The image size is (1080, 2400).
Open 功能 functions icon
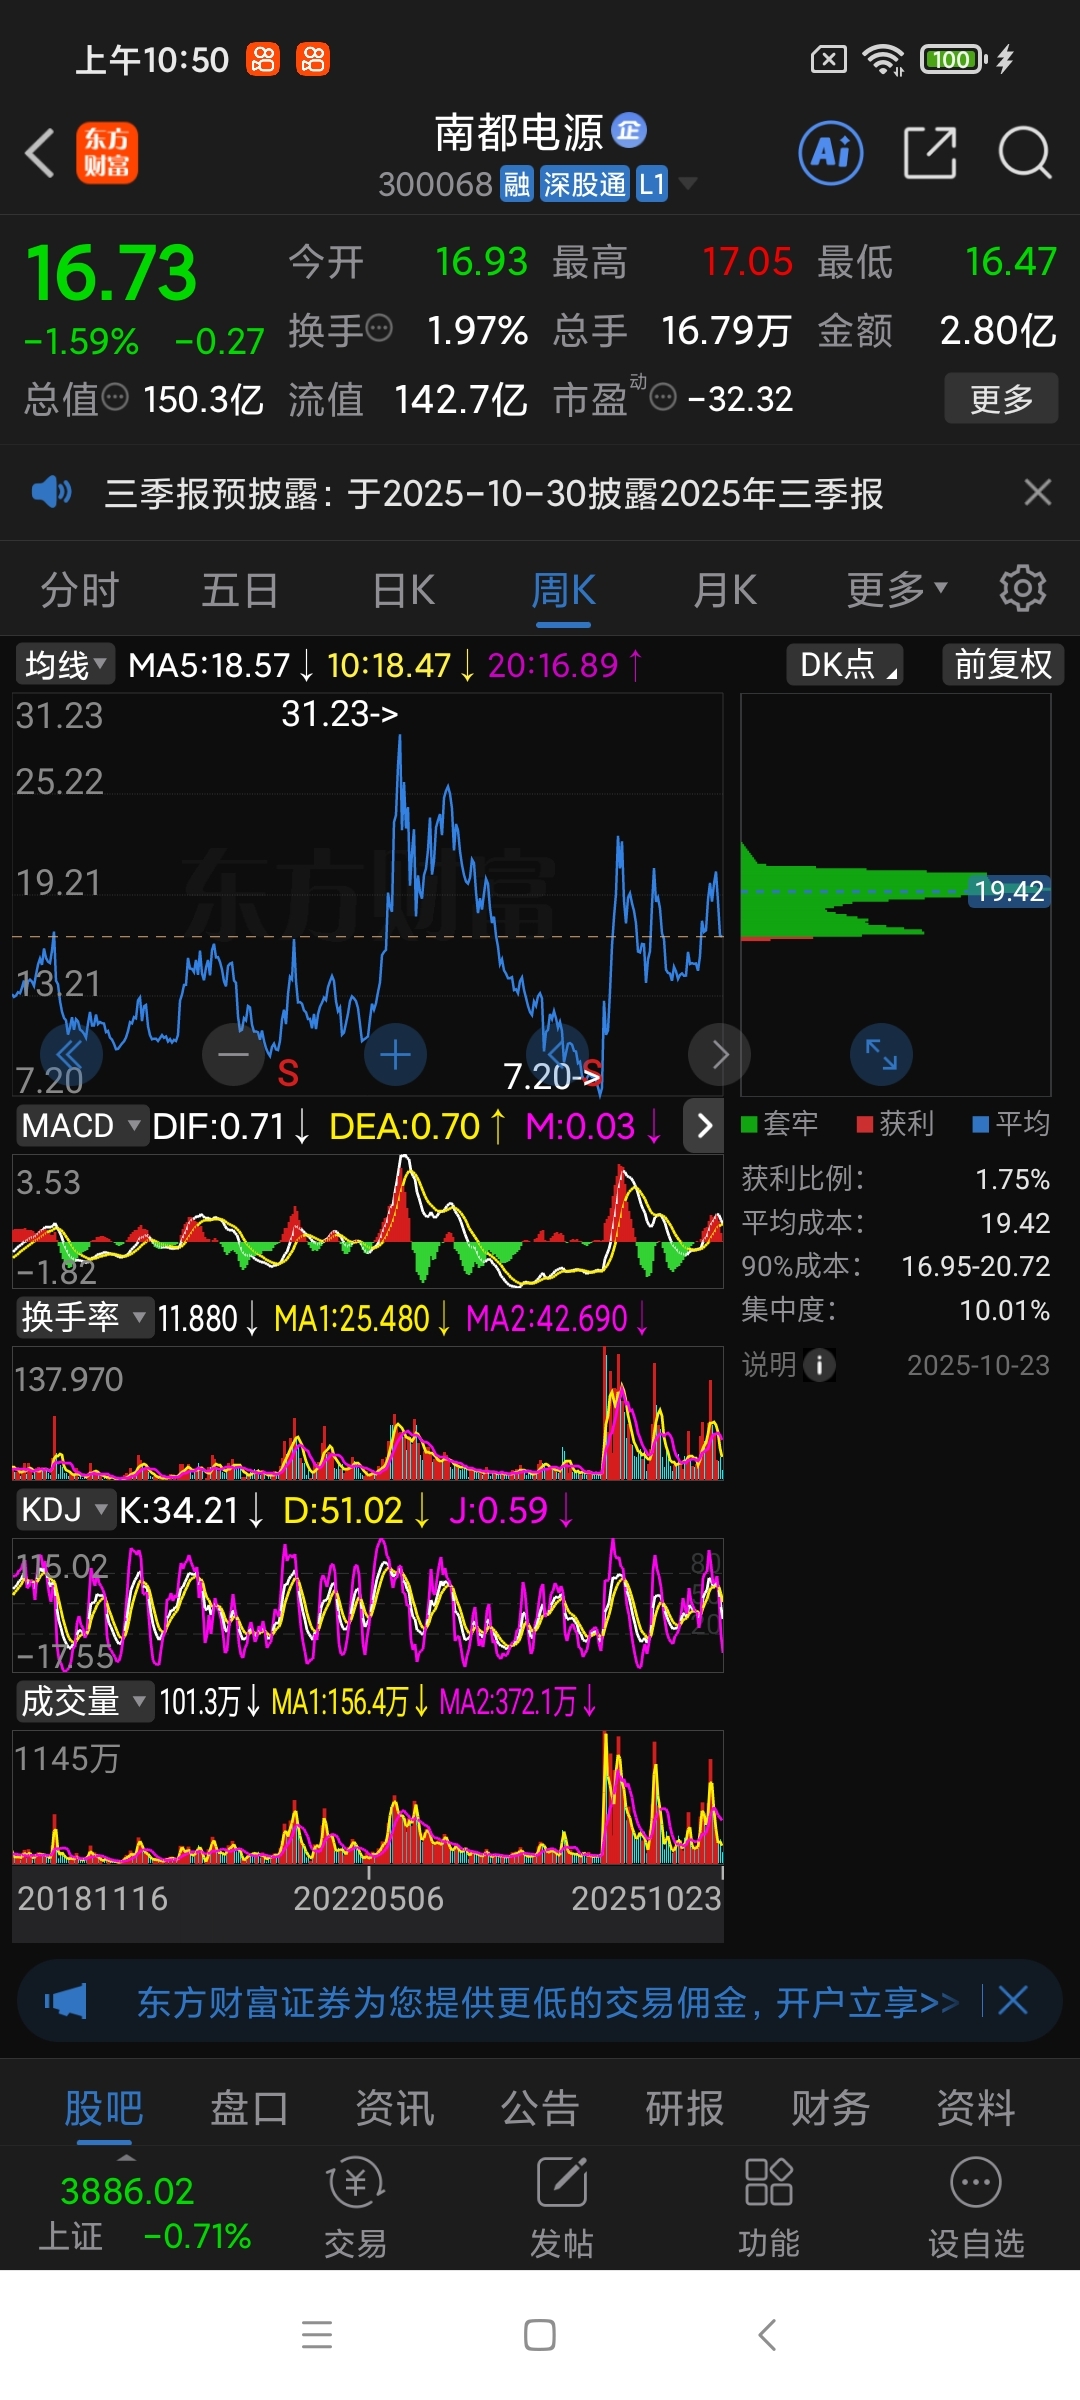769,2207
